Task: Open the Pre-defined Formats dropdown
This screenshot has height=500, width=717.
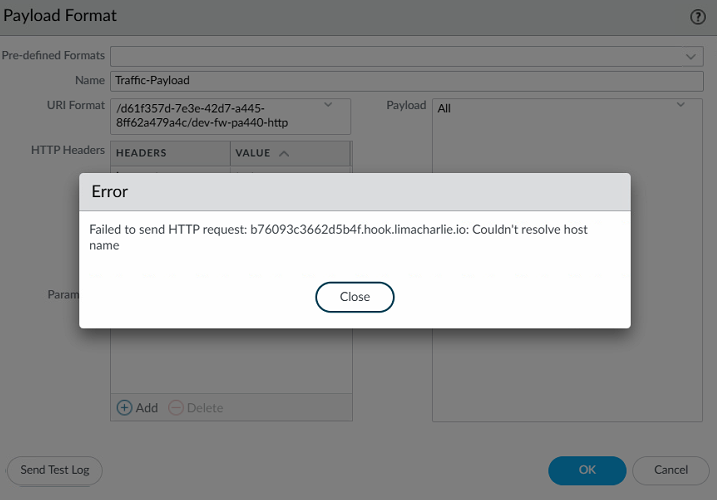Action: tap(691, 56)
